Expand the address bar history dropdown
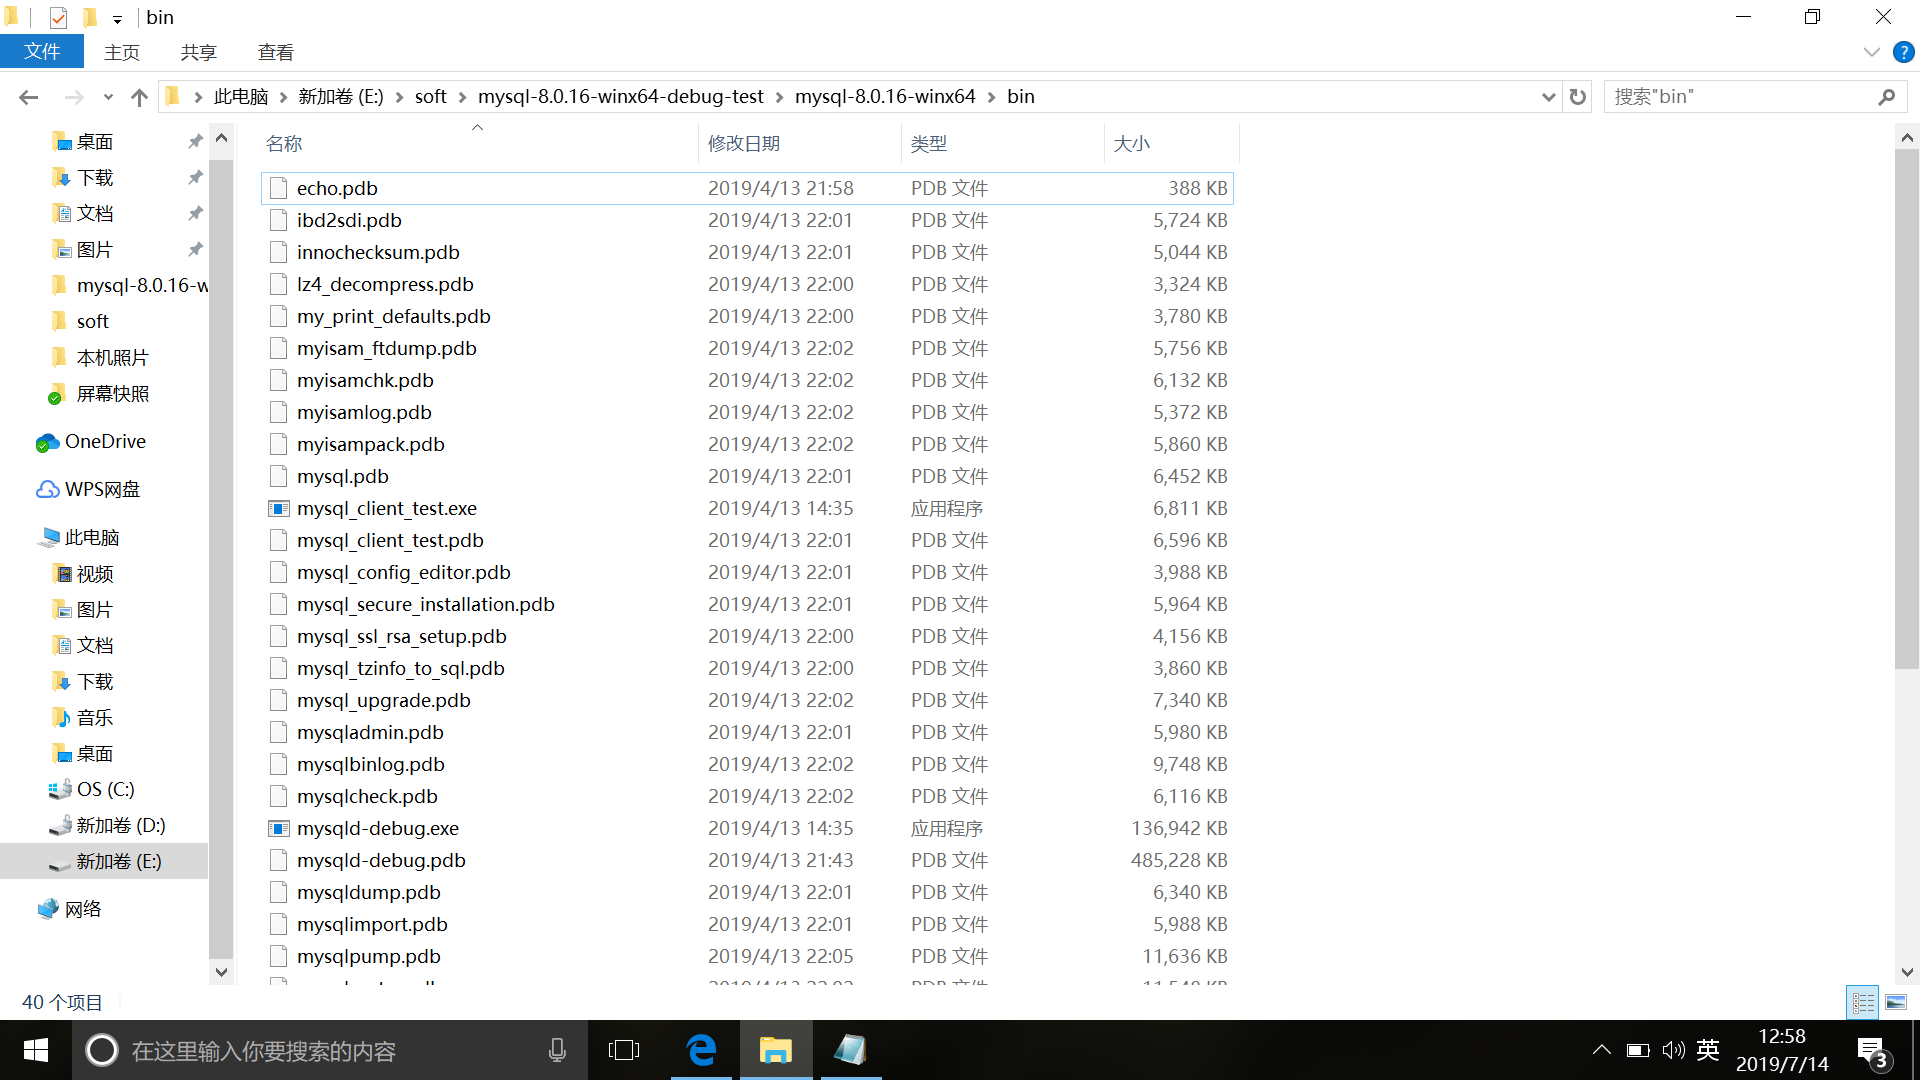 click(x=1548, y=97)
